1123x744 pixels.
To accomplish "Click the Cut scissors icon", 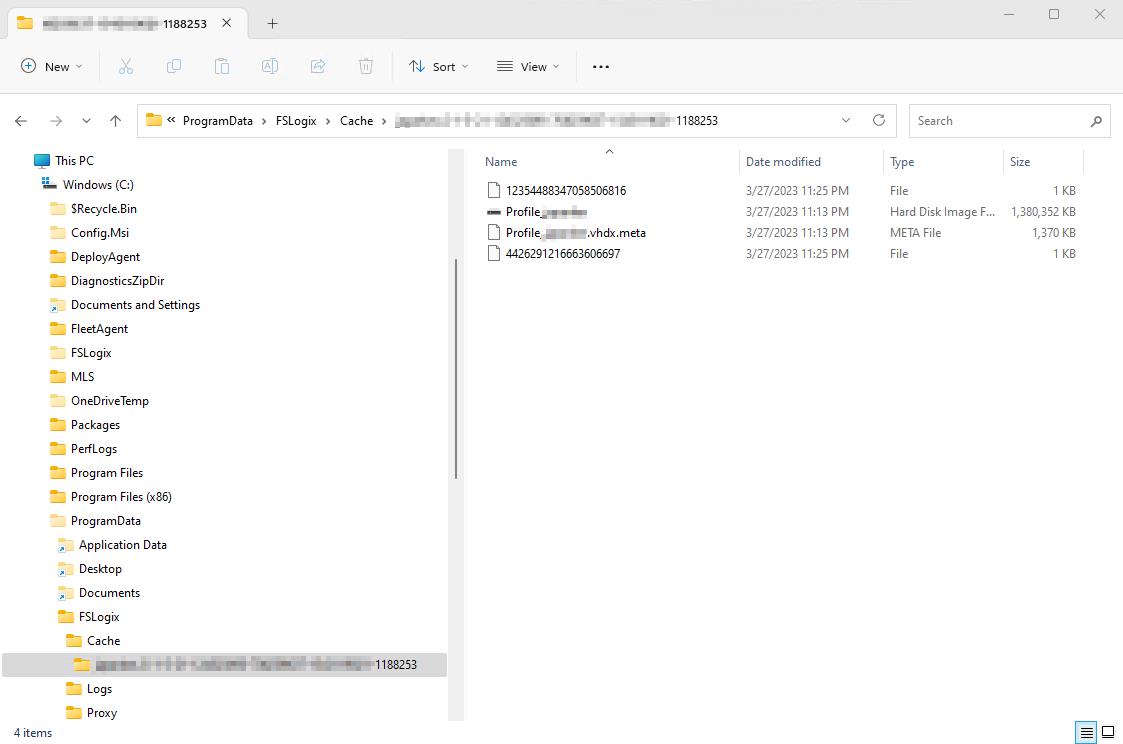I will coord(126,66).
